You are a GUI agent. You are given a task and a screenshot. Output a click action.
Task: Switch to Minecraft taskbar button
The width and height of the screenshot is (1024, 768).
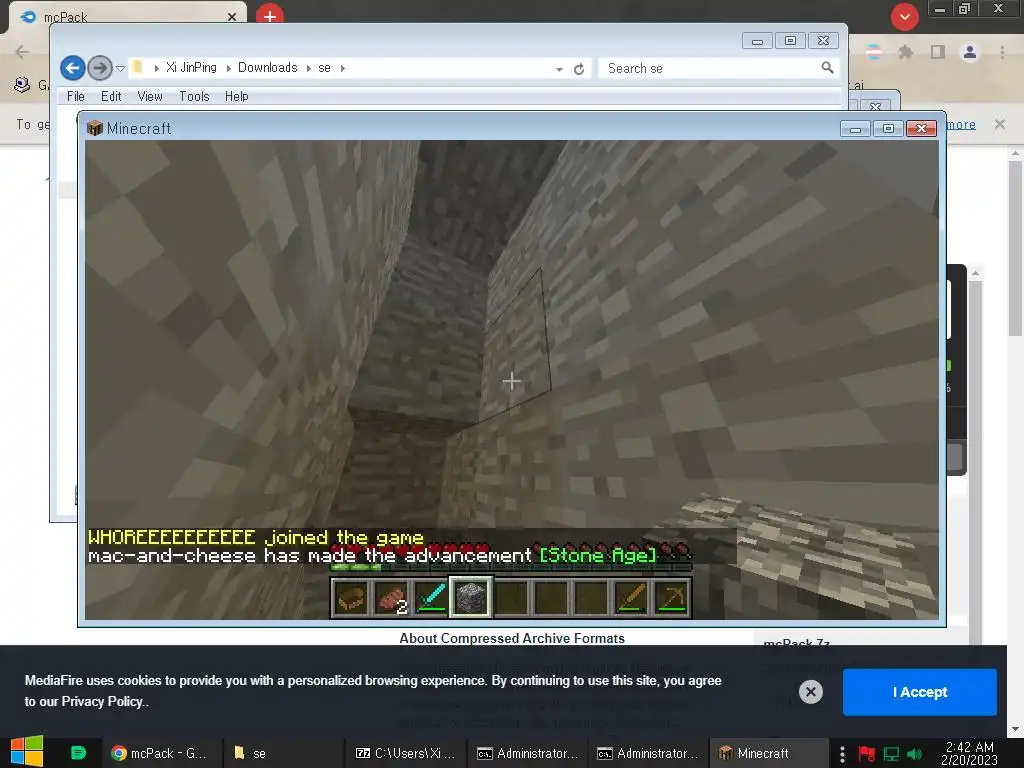pyautogui.click(x=771, y=753)
